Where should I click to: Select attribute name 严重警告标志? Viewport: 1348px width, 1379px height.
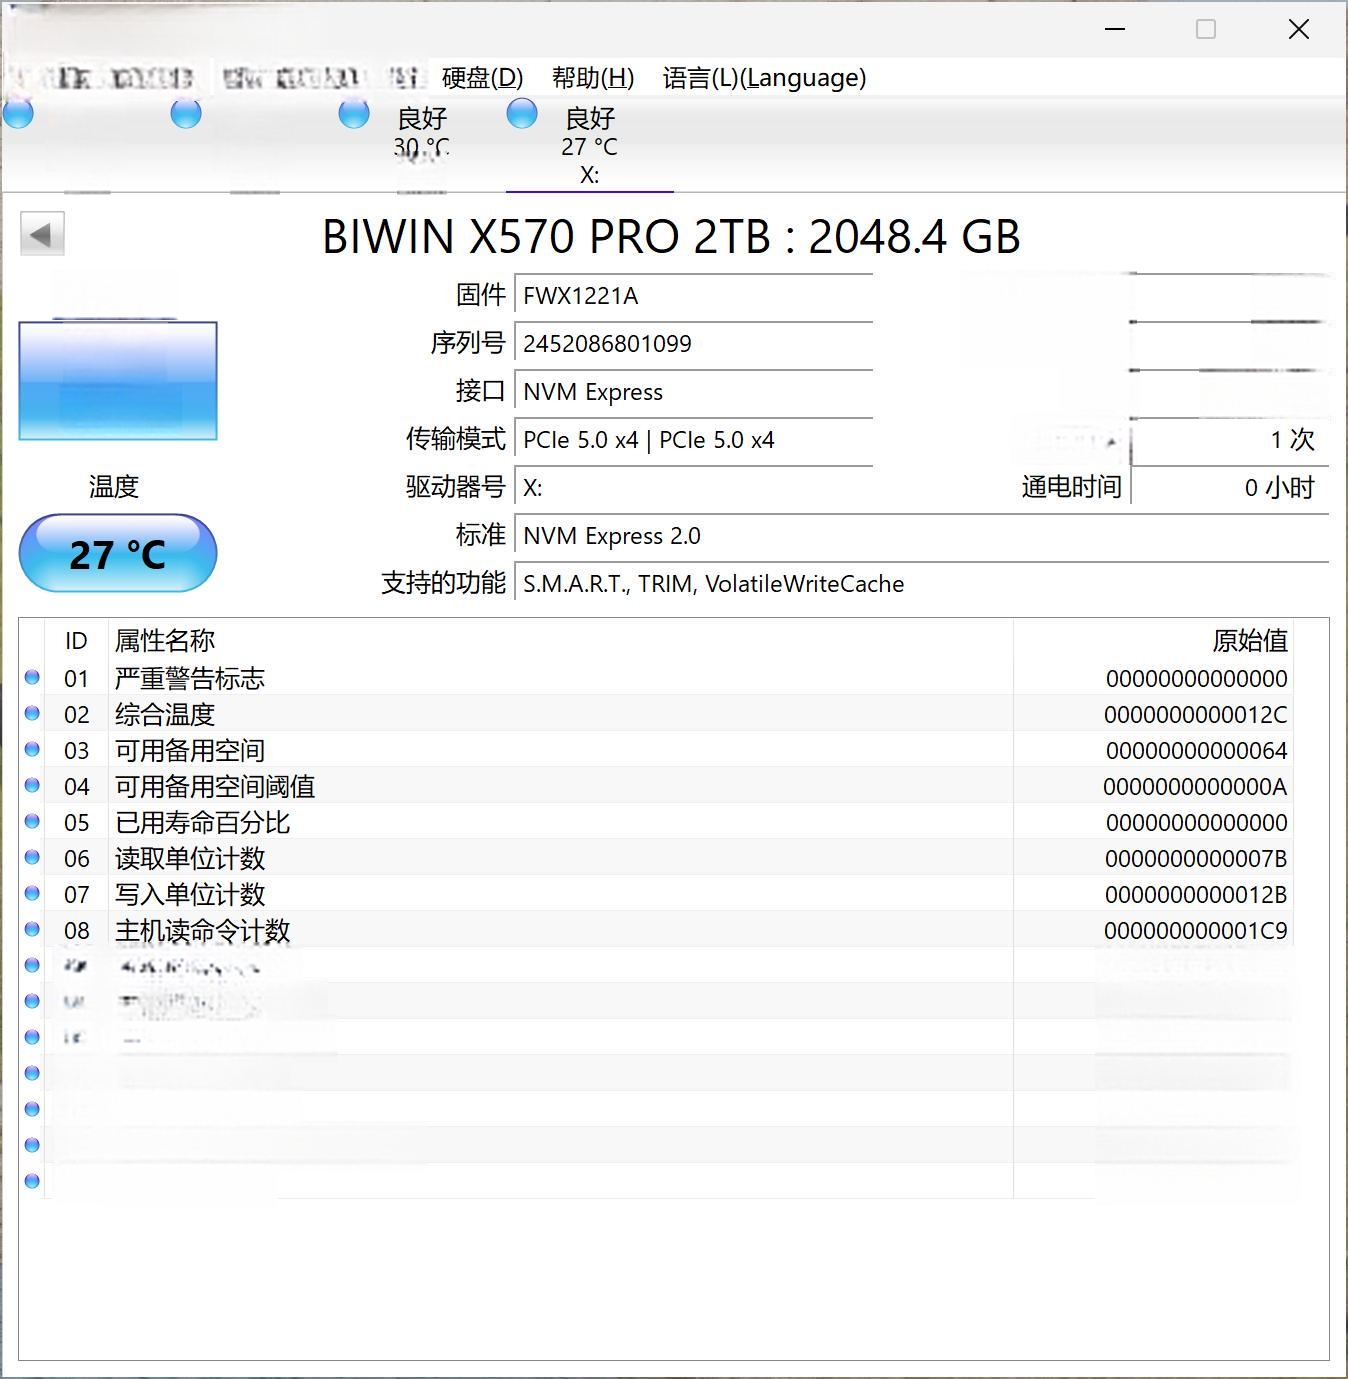[x=190, y=678]
